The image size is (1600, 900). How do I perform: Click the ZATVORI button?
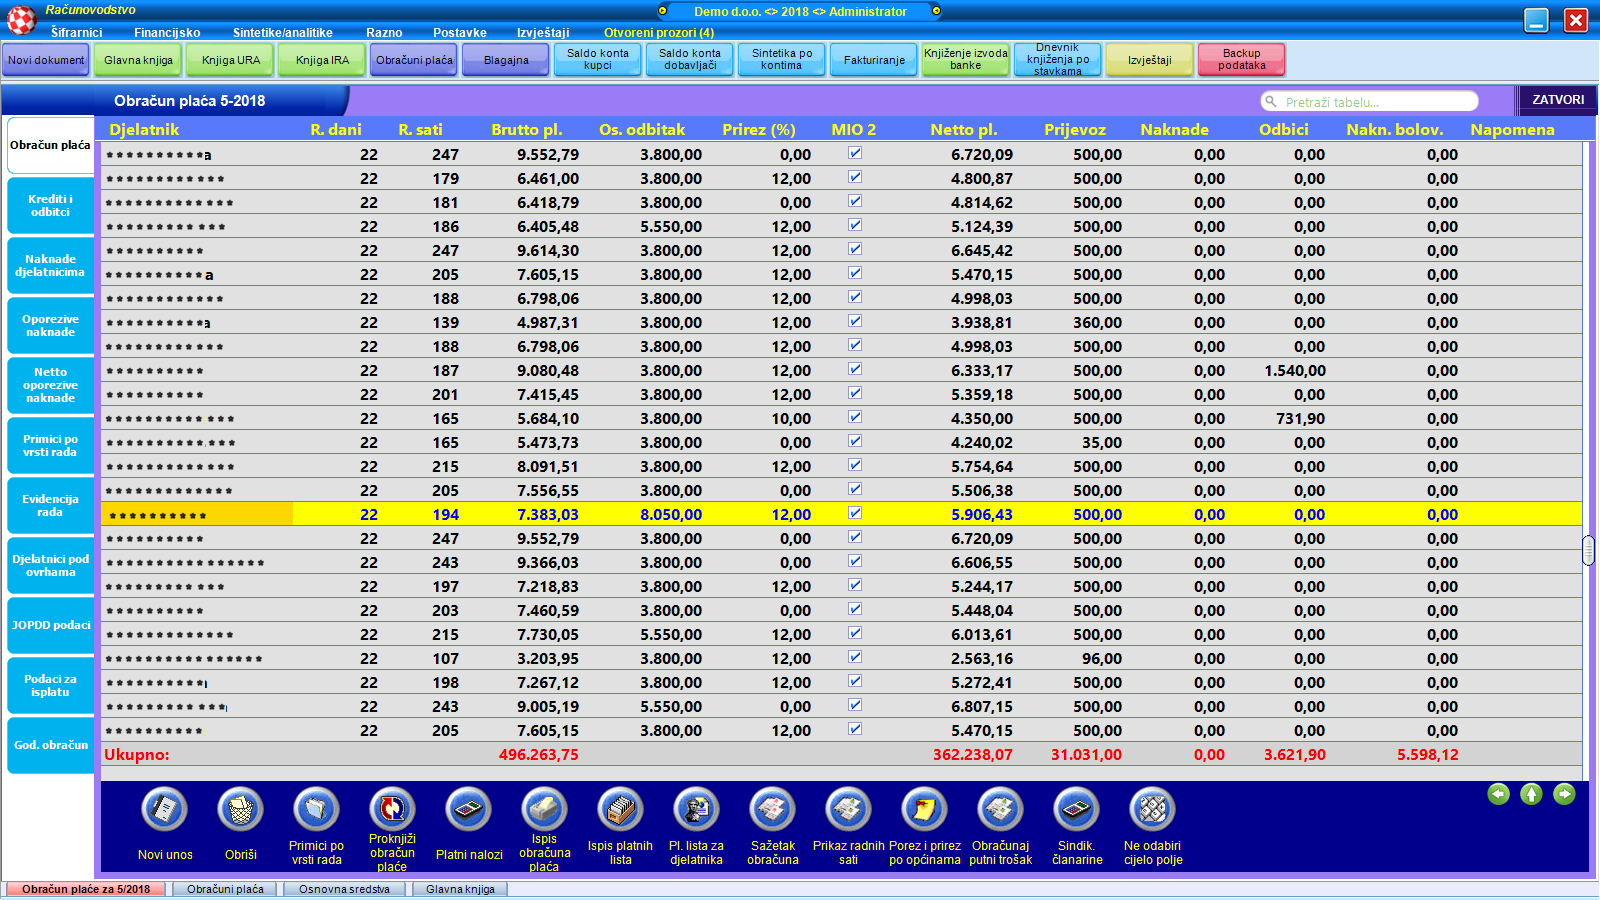pyautogui.click(x=1557, y=100)
